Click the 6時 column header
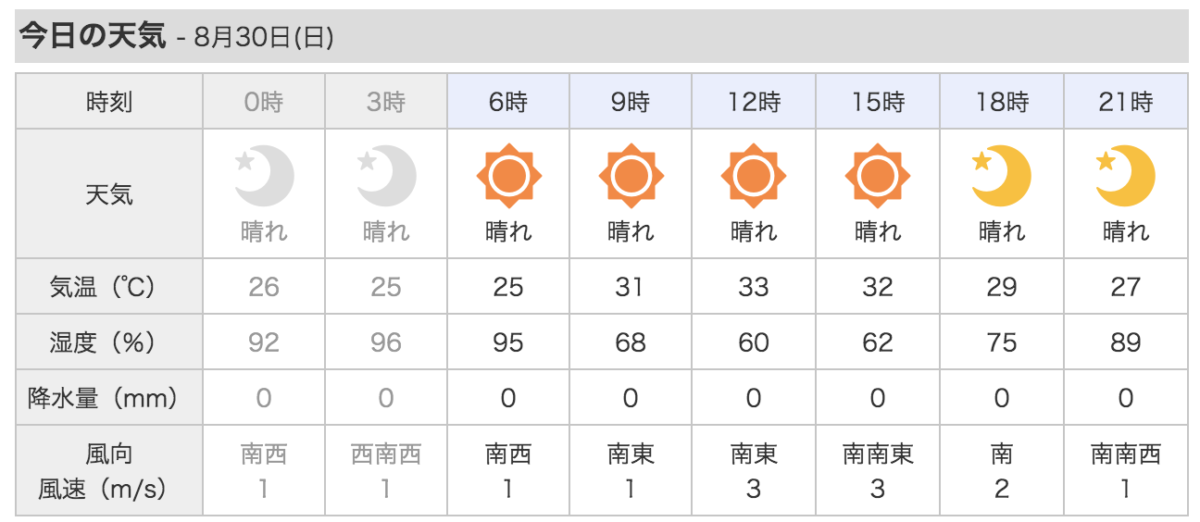The image size is (1200, 522). [x=509, y=101]
